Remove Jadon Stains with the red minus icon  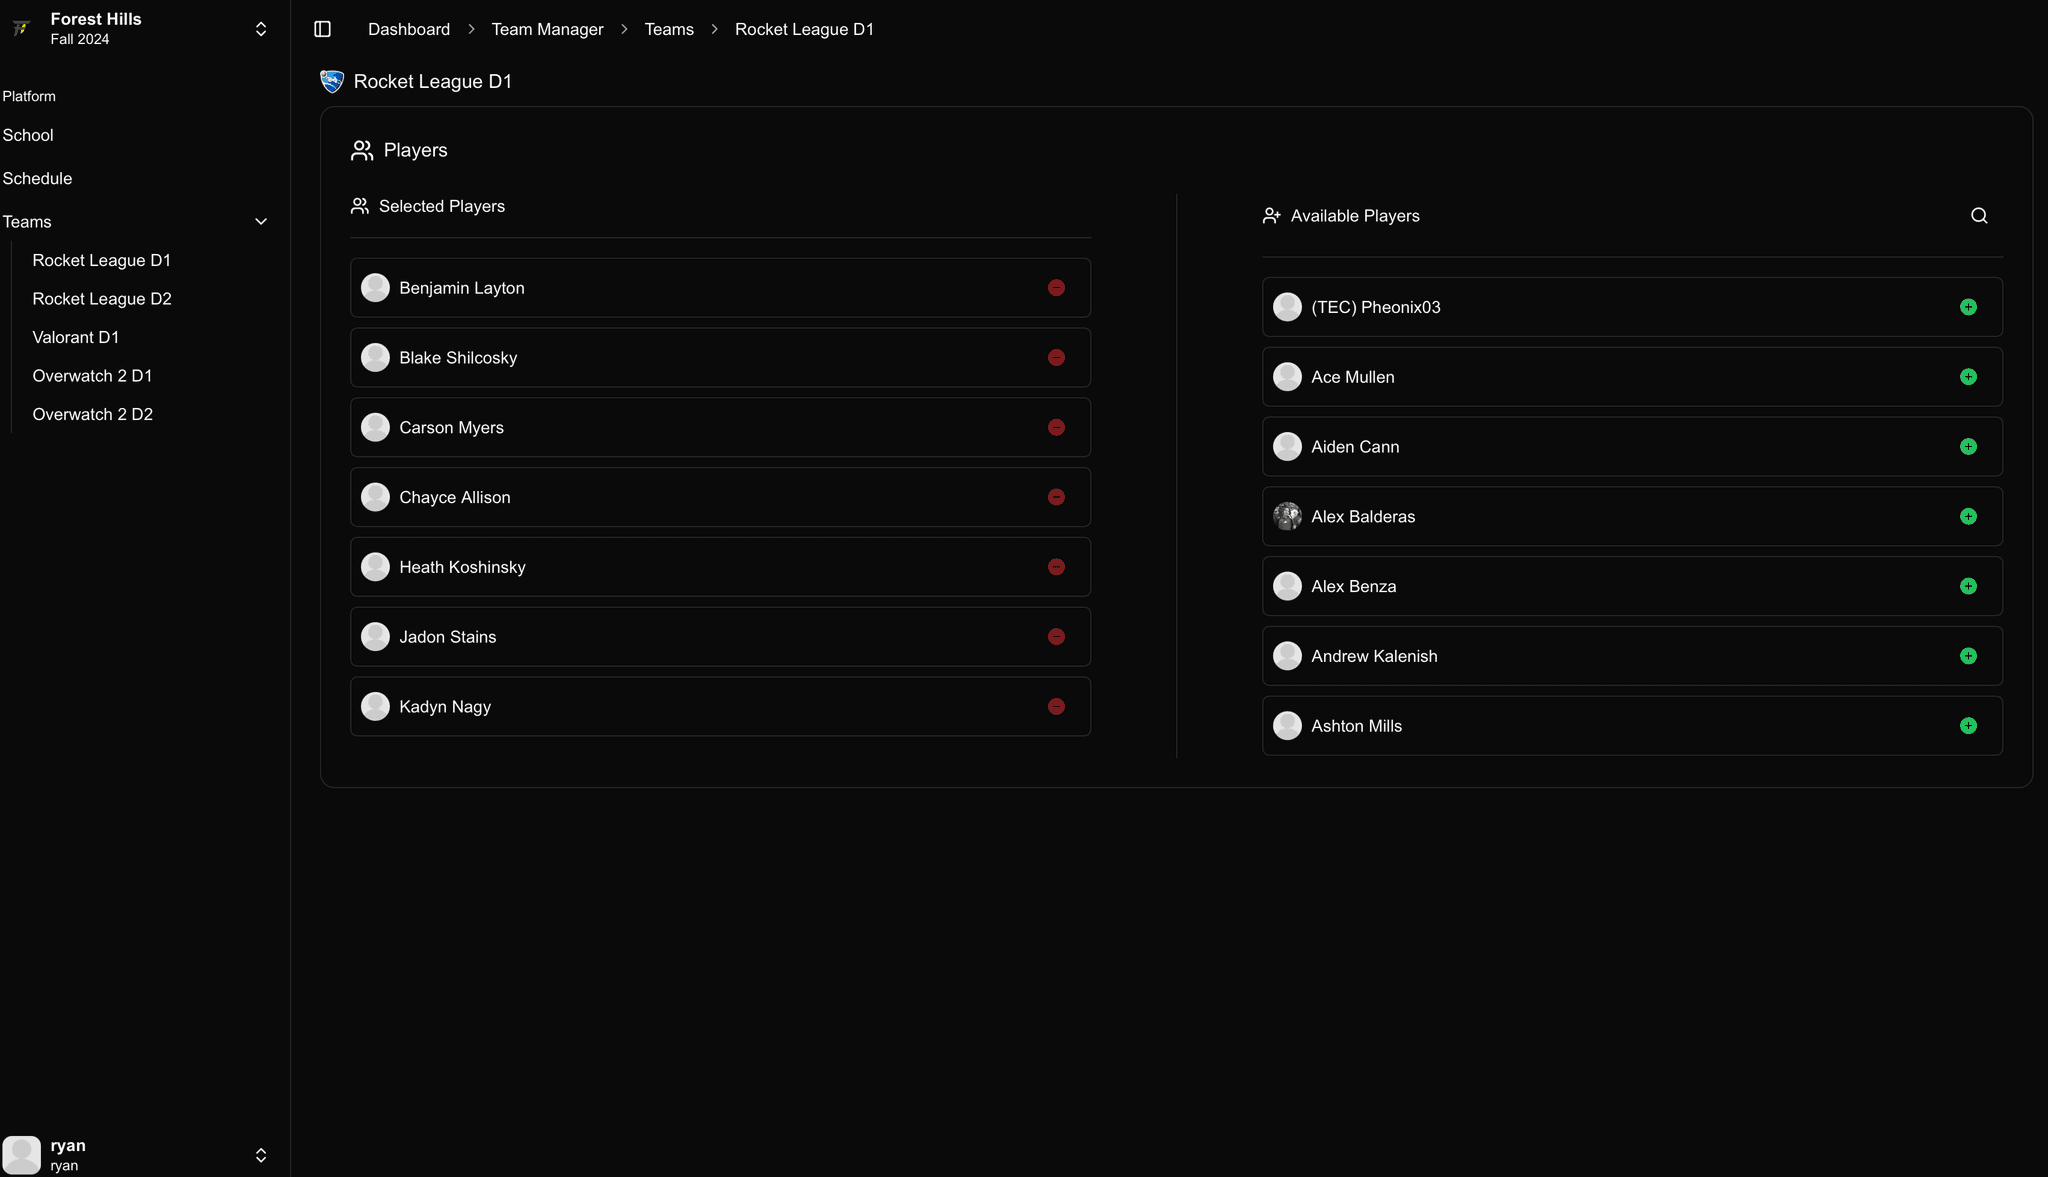point(1056,637)
